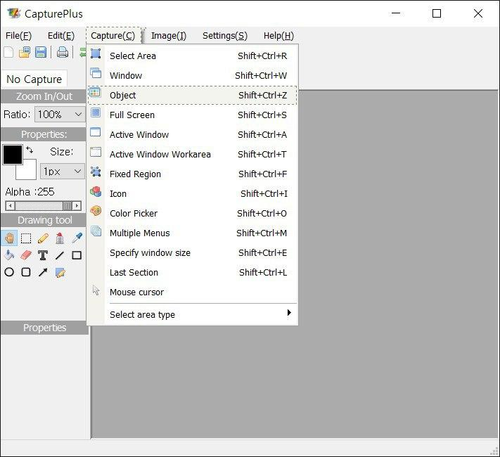Choose Specify window size option
The image size is (500, 457).
[192, 253]
